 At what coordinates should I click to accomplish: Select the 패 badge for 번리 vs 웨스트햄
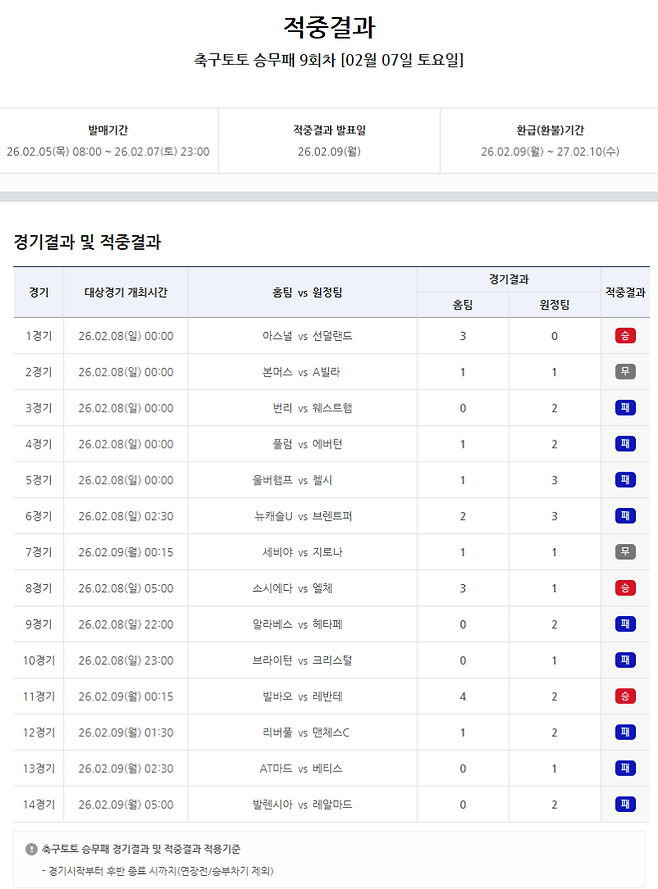pos(625,408)
